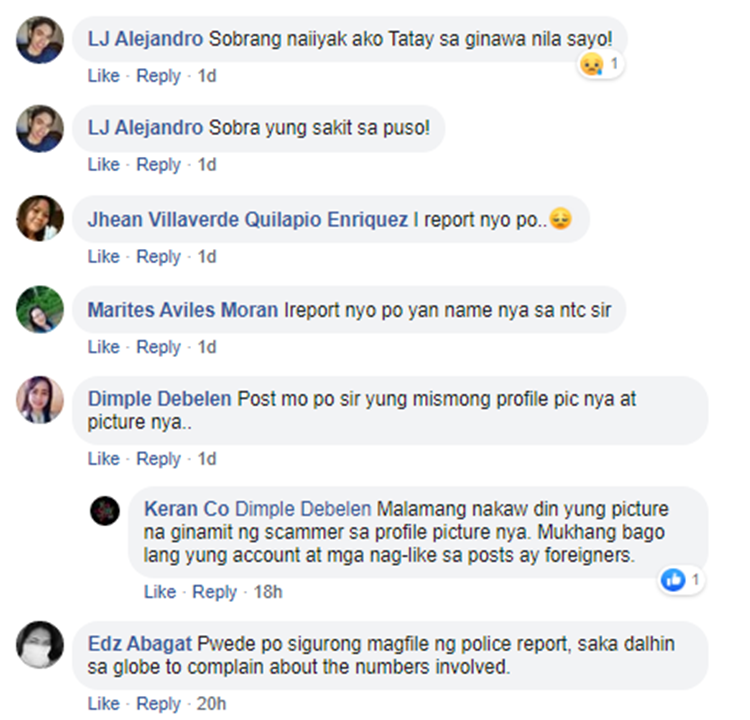Click the sad reaction emoji on LJ Alejandro's comment

pyautogui.click(x=592, y=64)
